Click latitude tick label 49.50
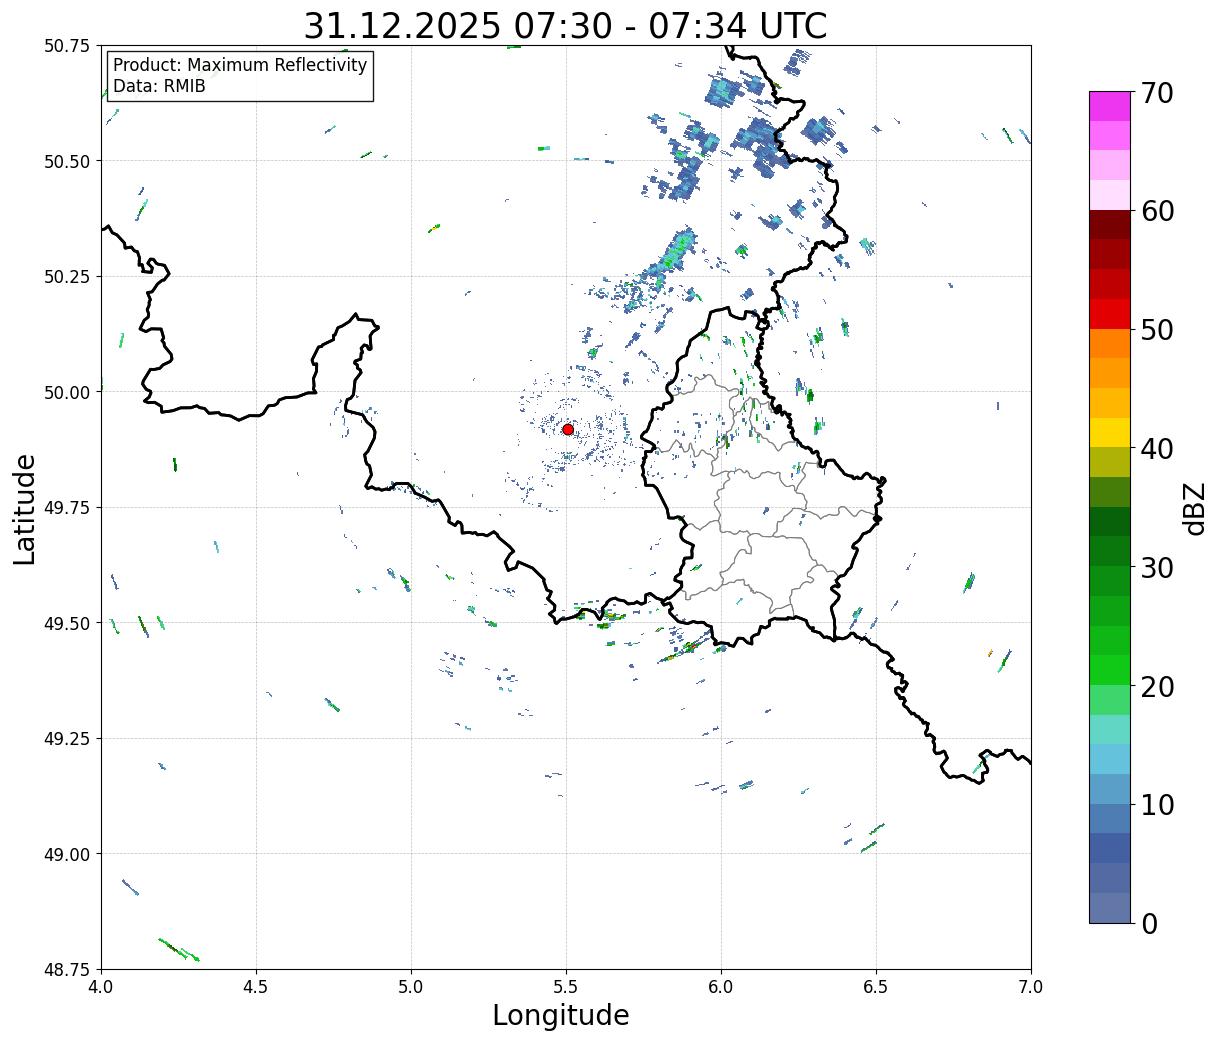Image resolution: width=1219 pixels, height=1040 pixels. 67,623
